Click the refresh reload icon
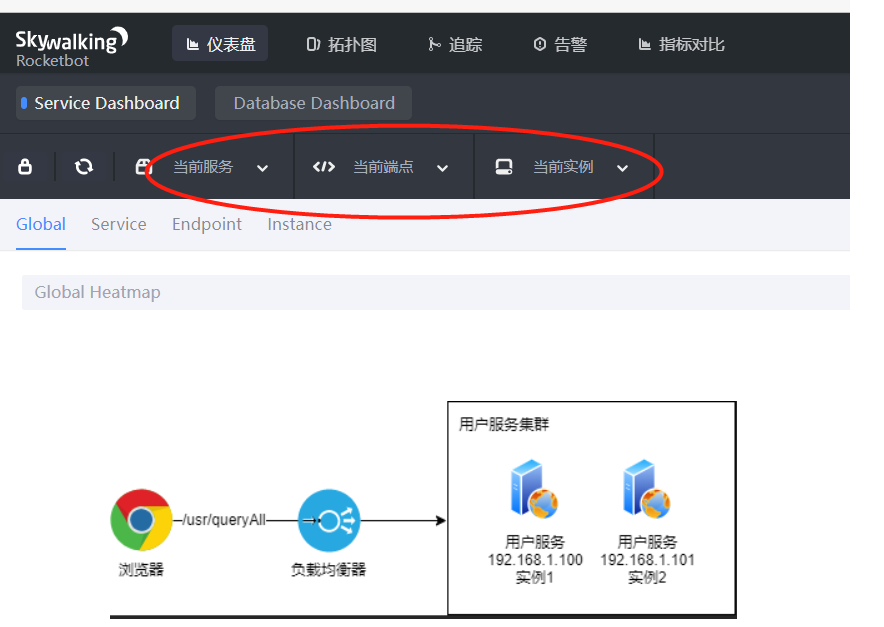The height and width of the screenshot is (627, 884). pyautogui.click(x=84, y=166)
